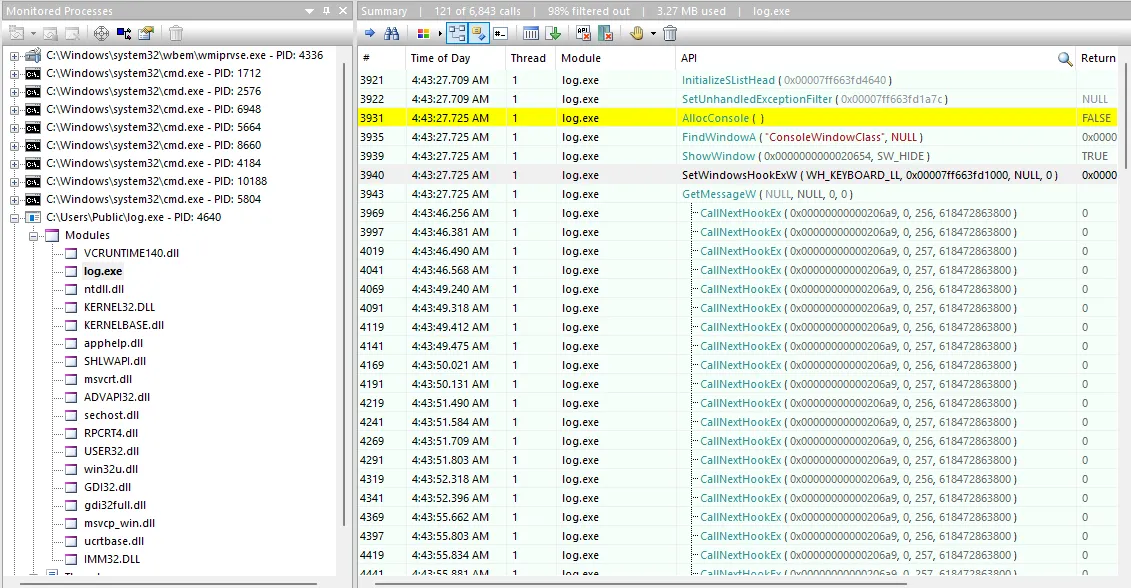1131x588 pixels.
Task: Click the blue process tree arrows icon
Action: 124,33
